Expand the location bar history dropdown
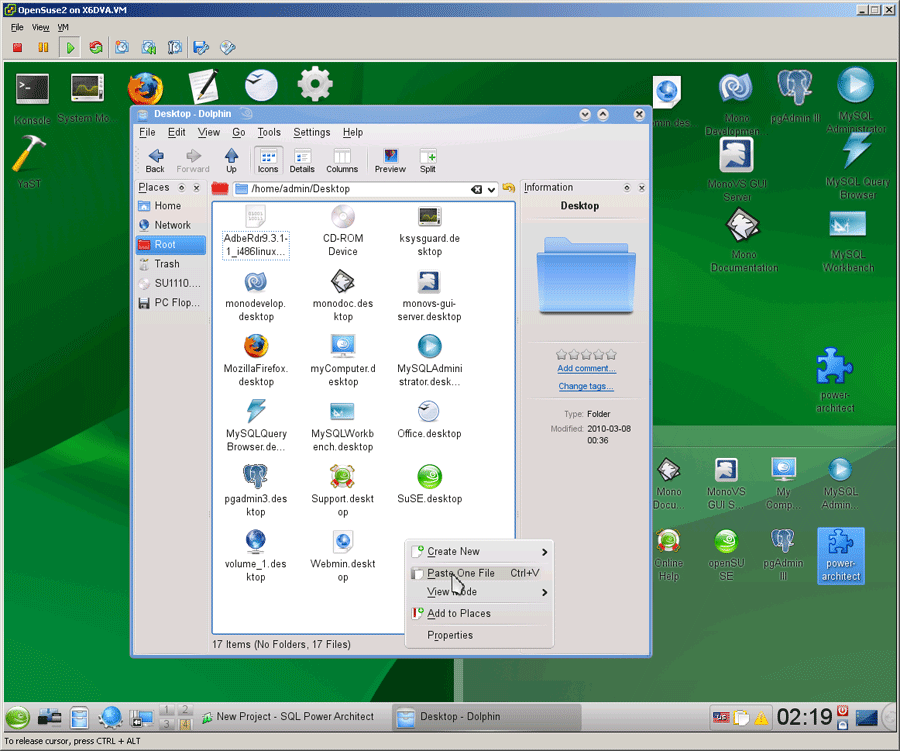 (492, 189)
